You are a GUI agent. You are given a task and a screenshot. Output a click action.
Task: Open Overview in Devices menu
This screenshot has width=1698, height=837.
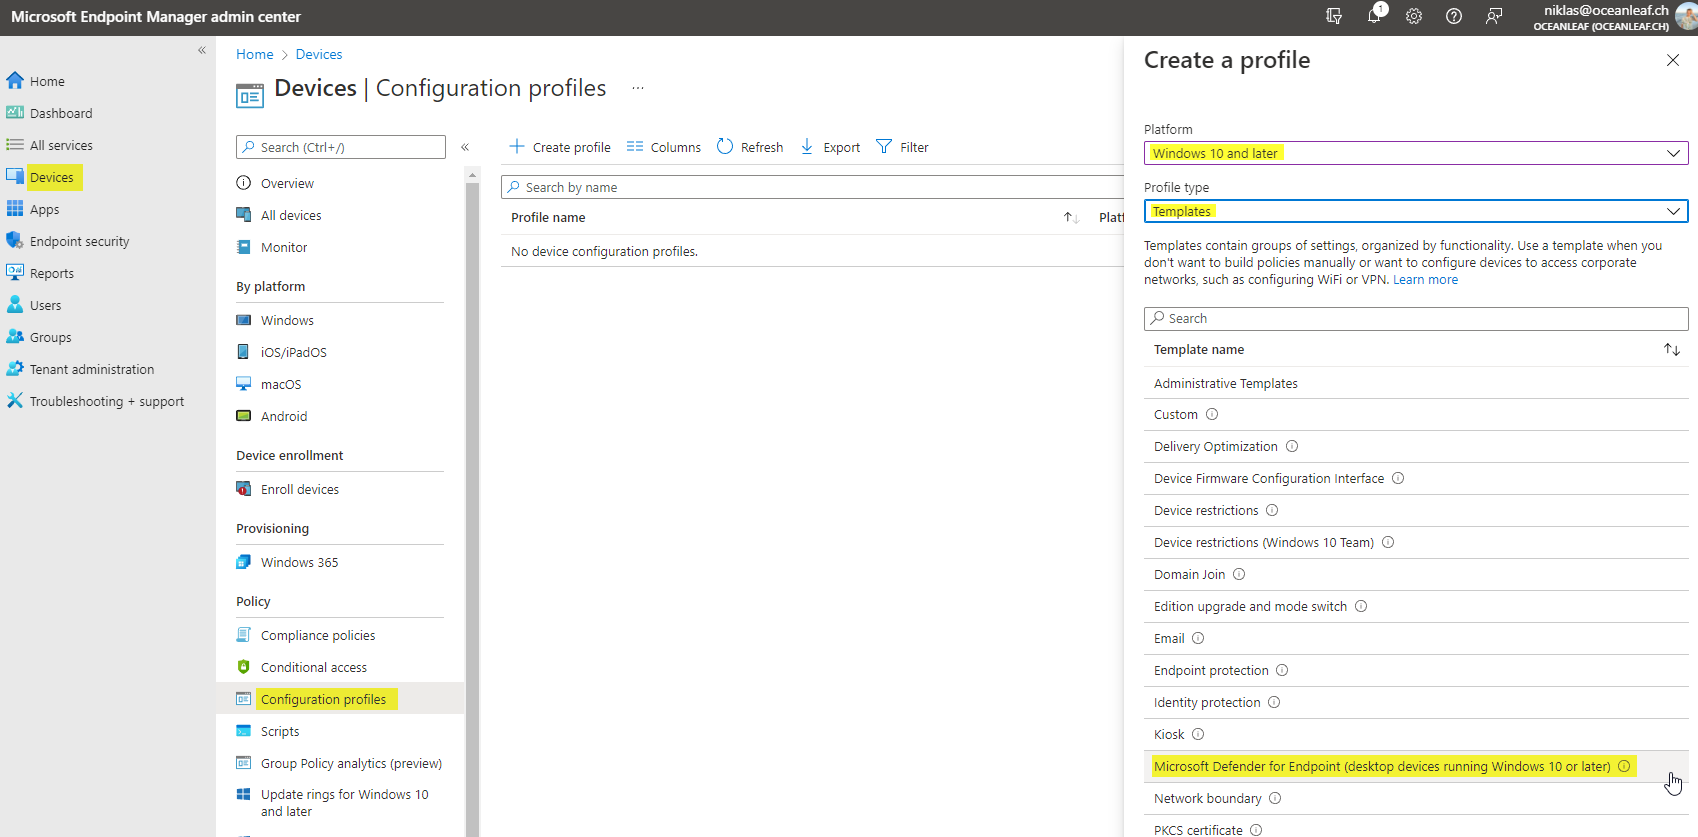point(287,183)
